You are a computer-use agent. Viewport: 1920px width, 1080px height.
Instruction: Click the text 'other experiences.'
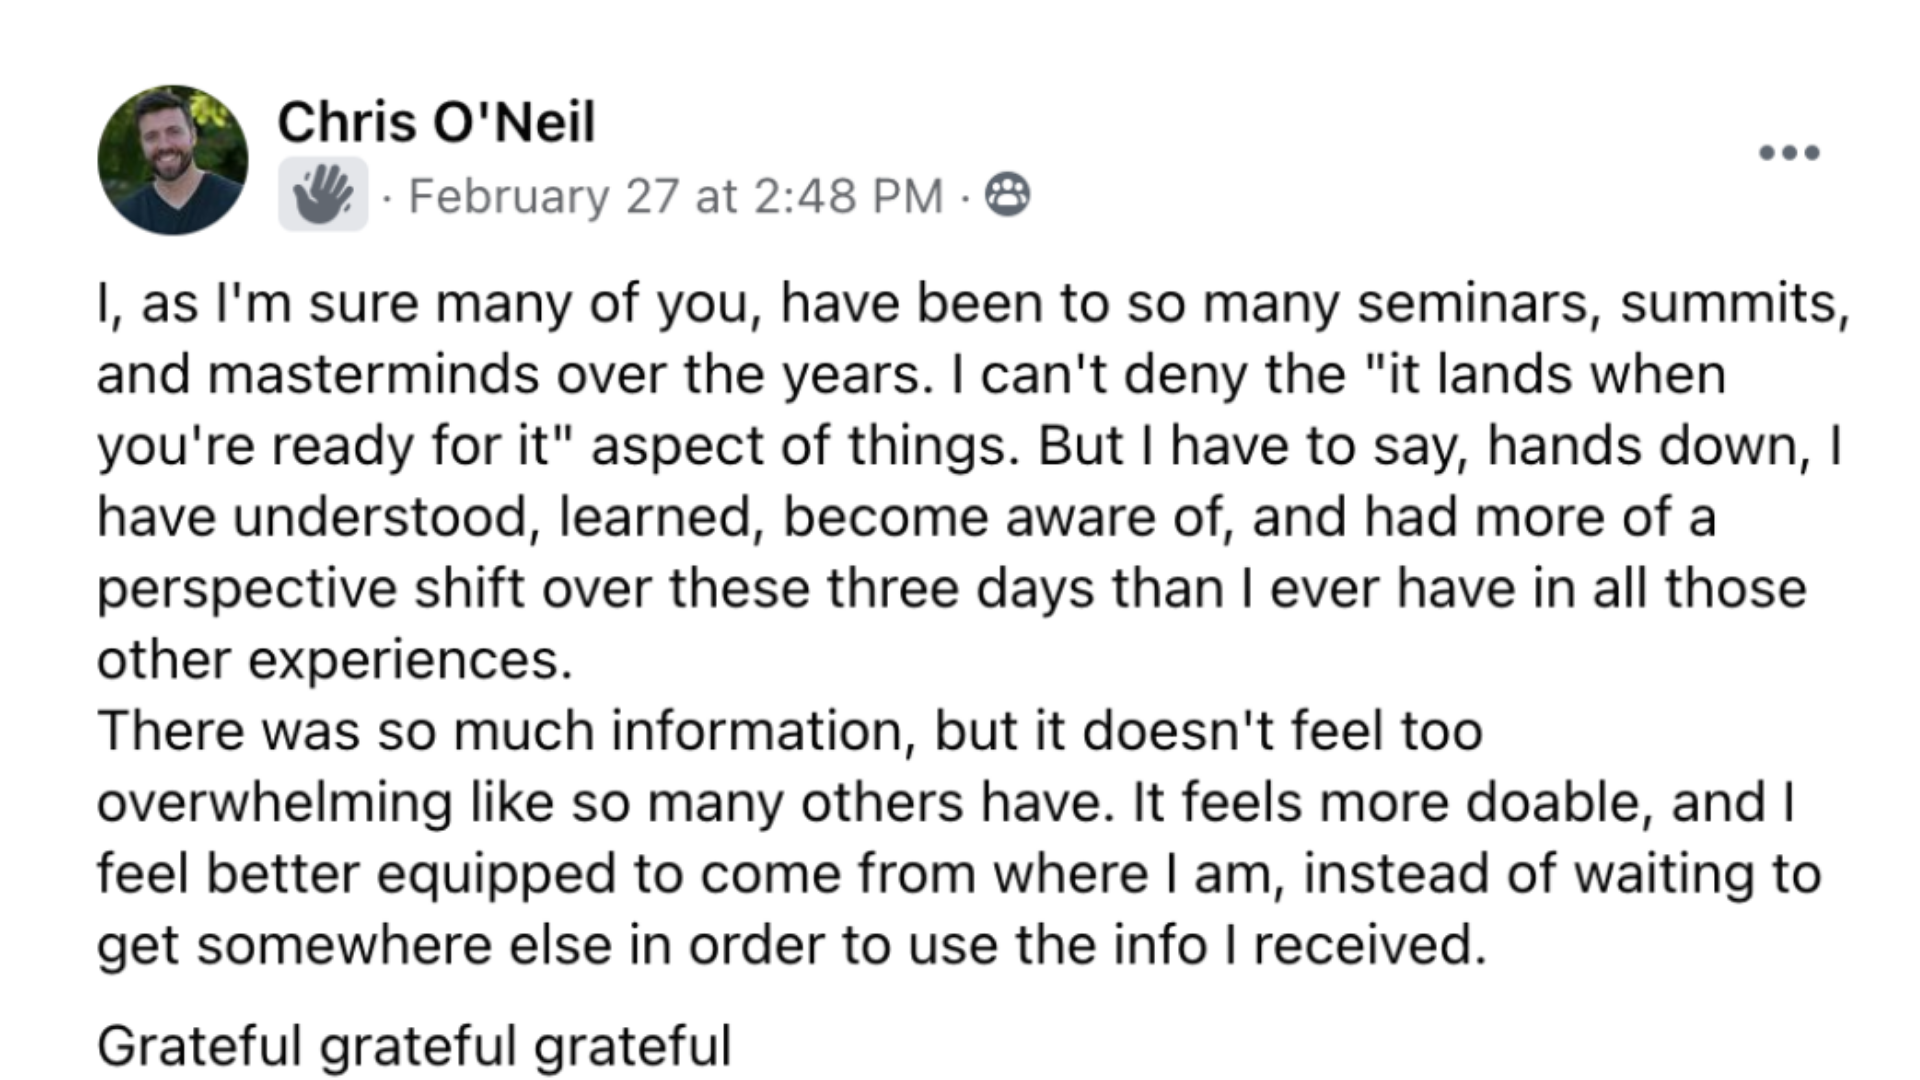[x=335, y=660]
